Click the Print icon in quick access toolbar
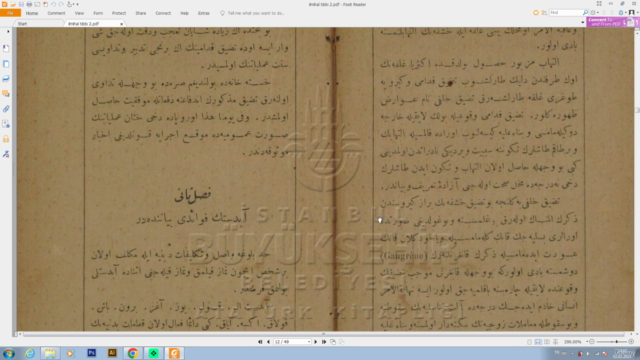 click(29, 4)
